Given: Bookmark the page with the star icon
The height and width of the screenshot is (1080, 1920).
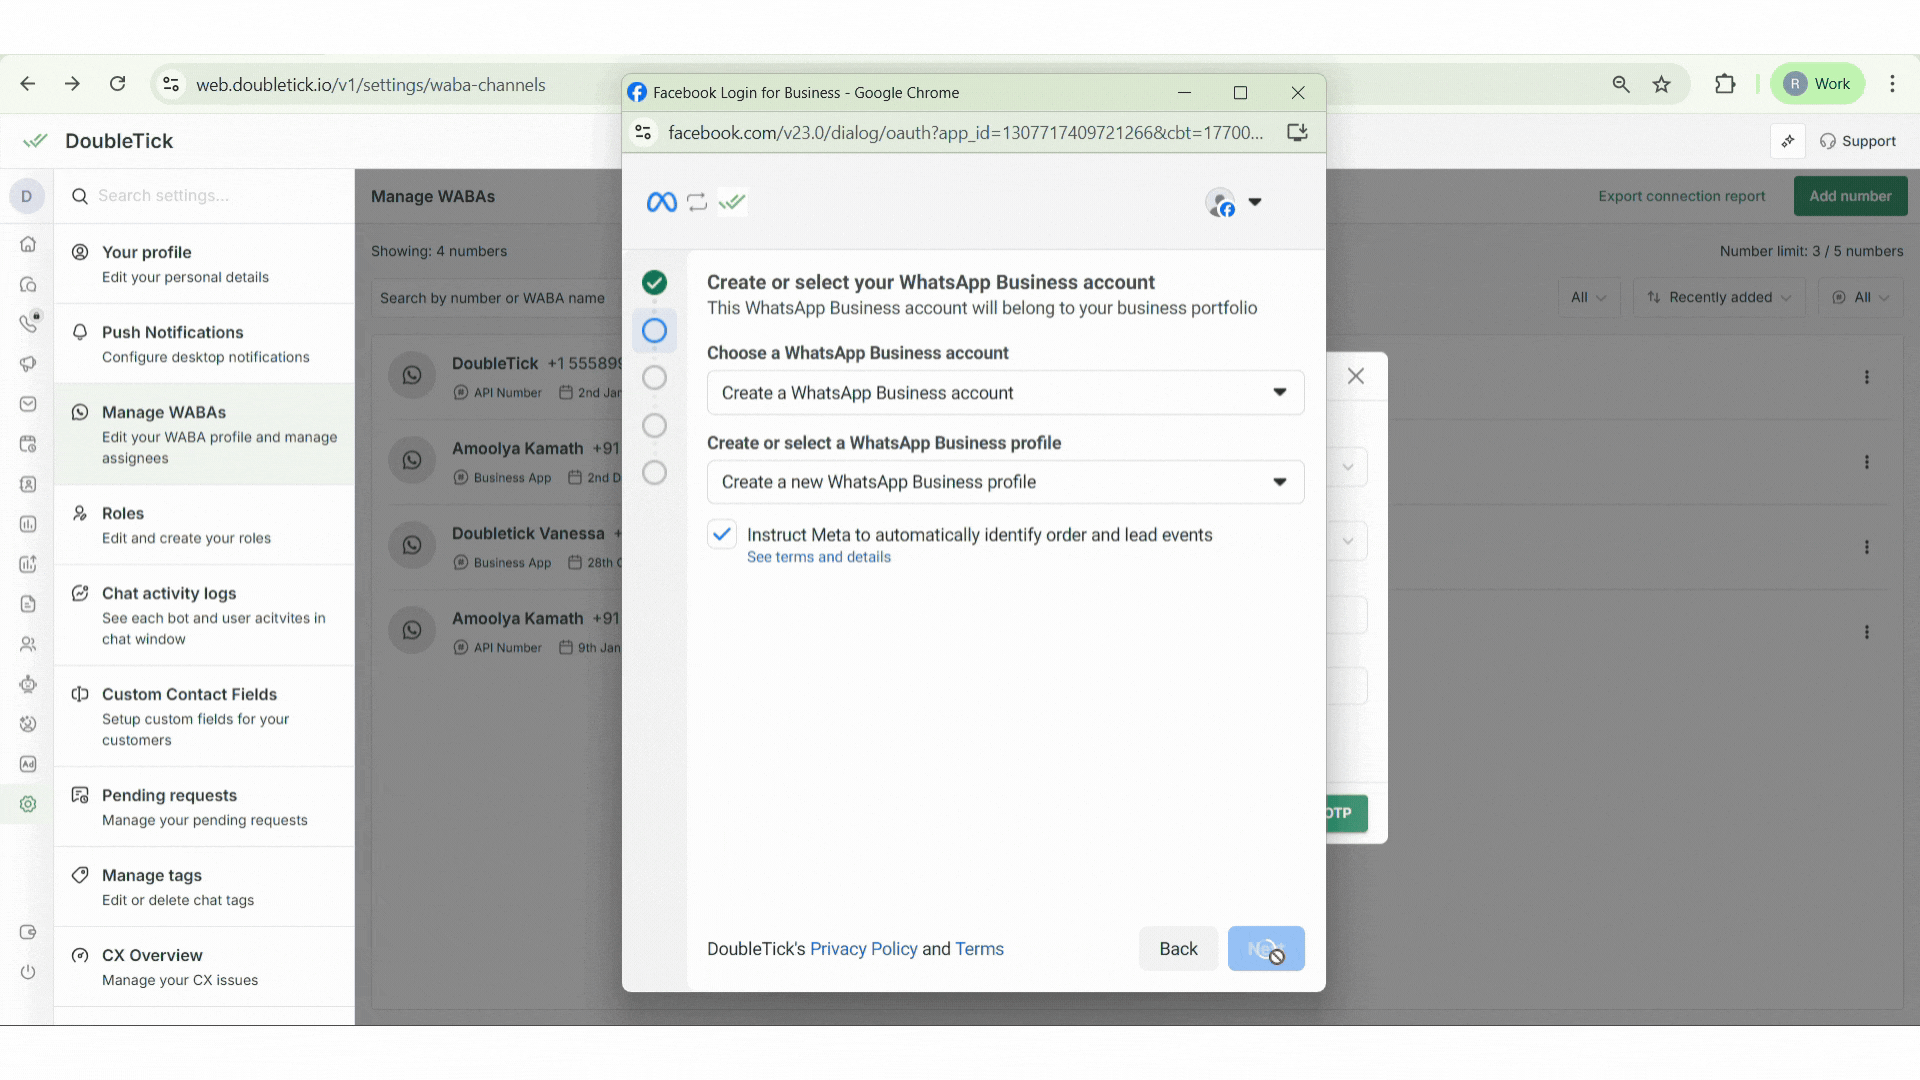Looking at the screenshot, I should (x=1661, y=84).
